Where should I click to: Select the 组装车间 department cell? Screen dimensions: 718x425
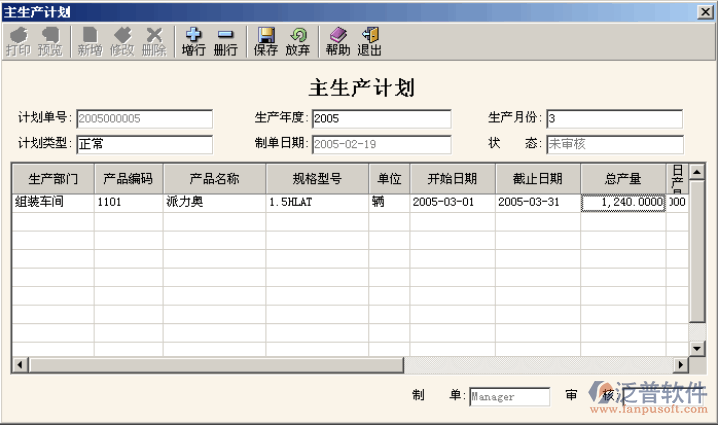click(52, 202)
